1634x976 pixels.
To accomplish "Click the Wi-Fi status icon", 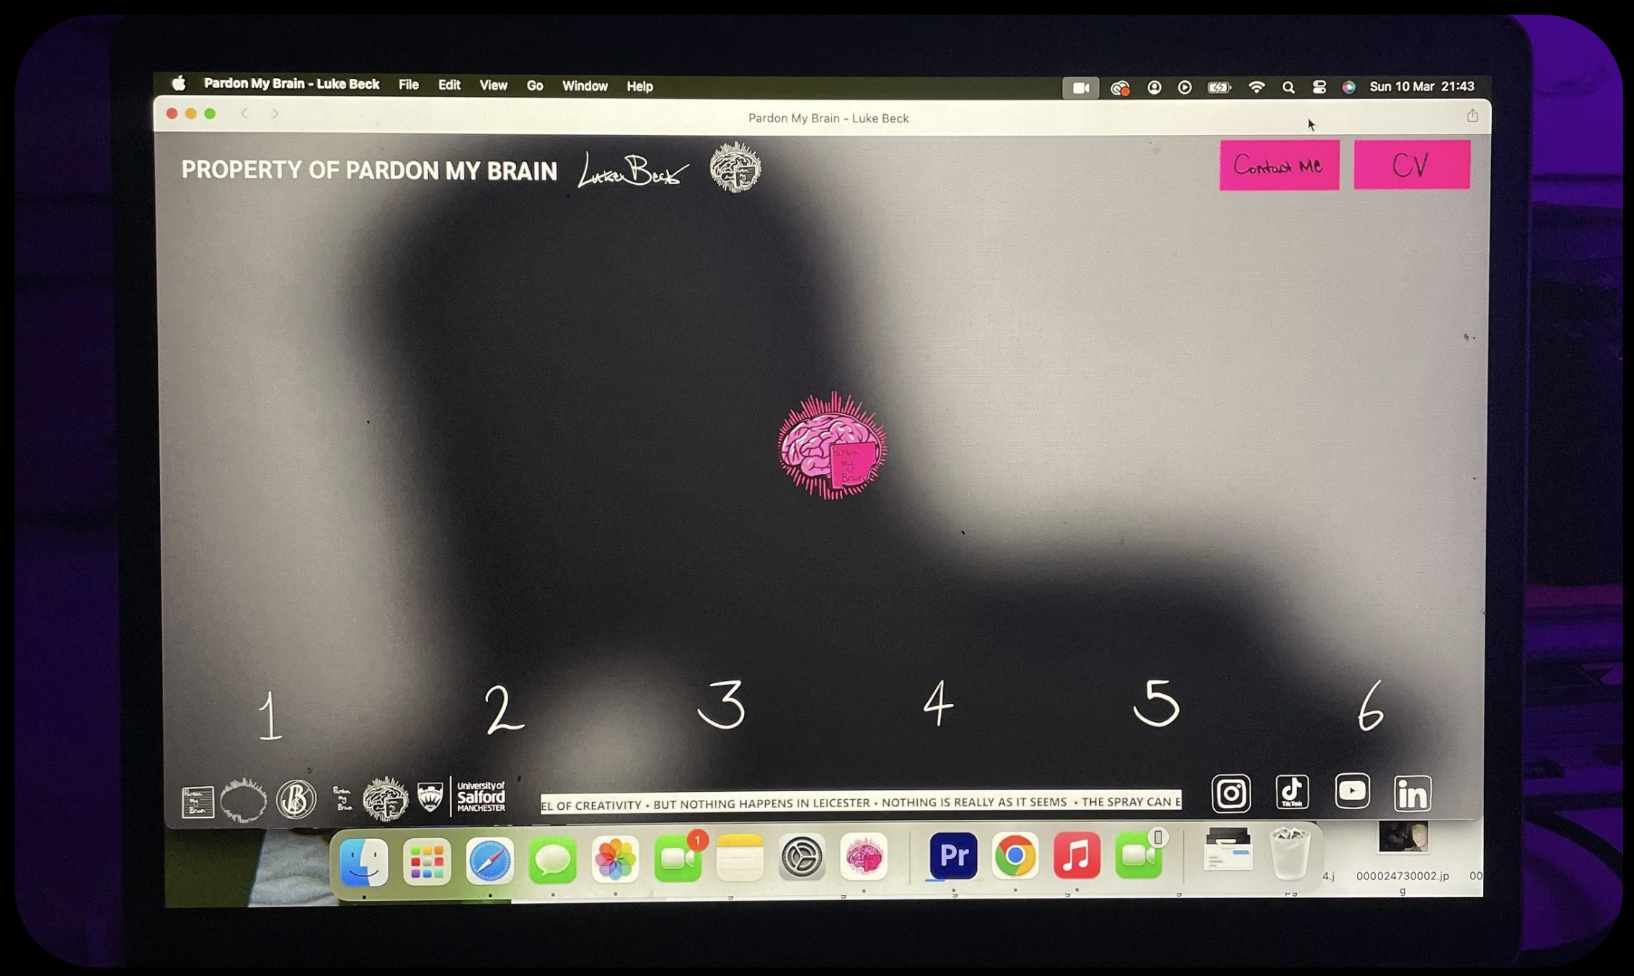I will point(1257,87).
